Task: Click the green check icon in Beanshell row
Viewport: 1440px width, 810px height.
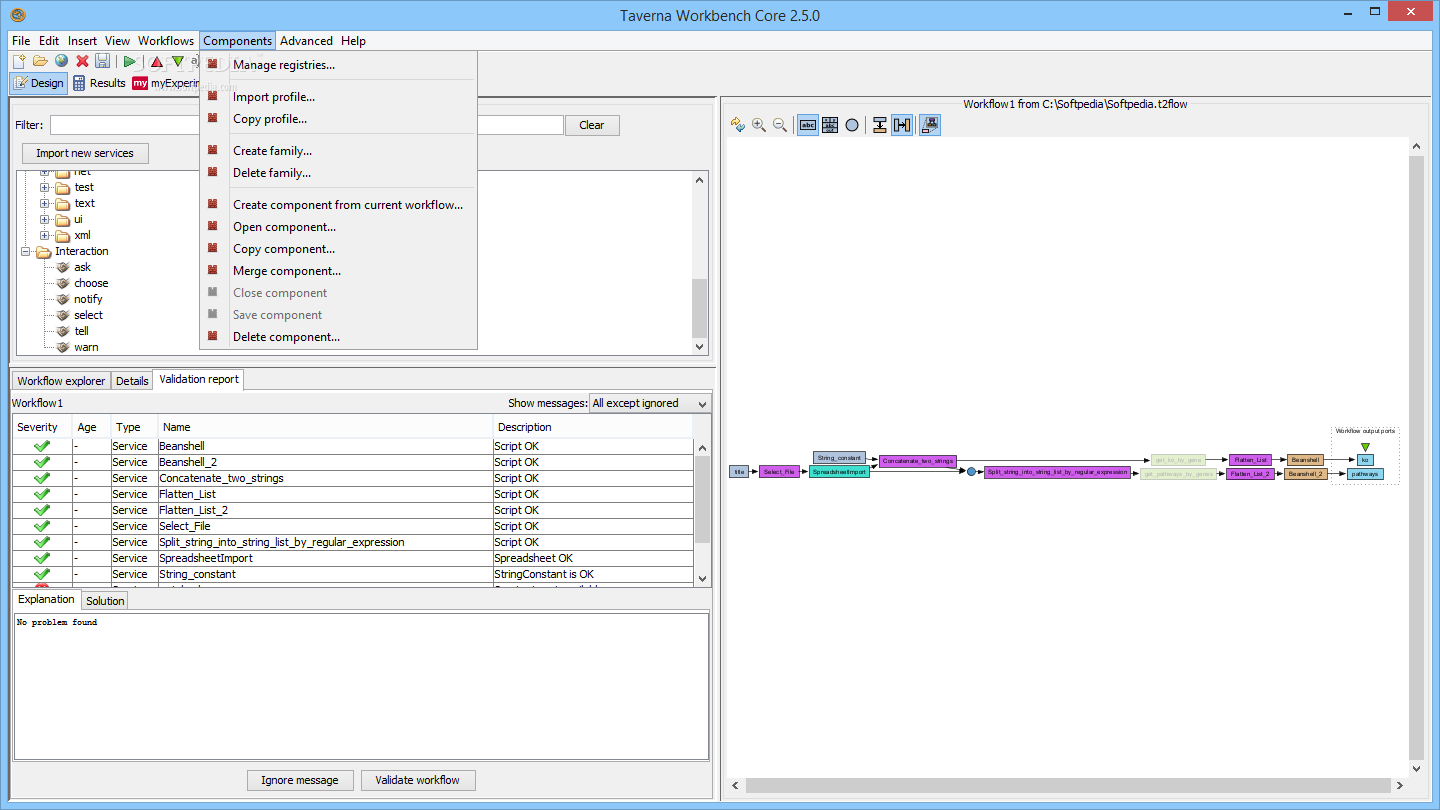Action: pos(42,446)
